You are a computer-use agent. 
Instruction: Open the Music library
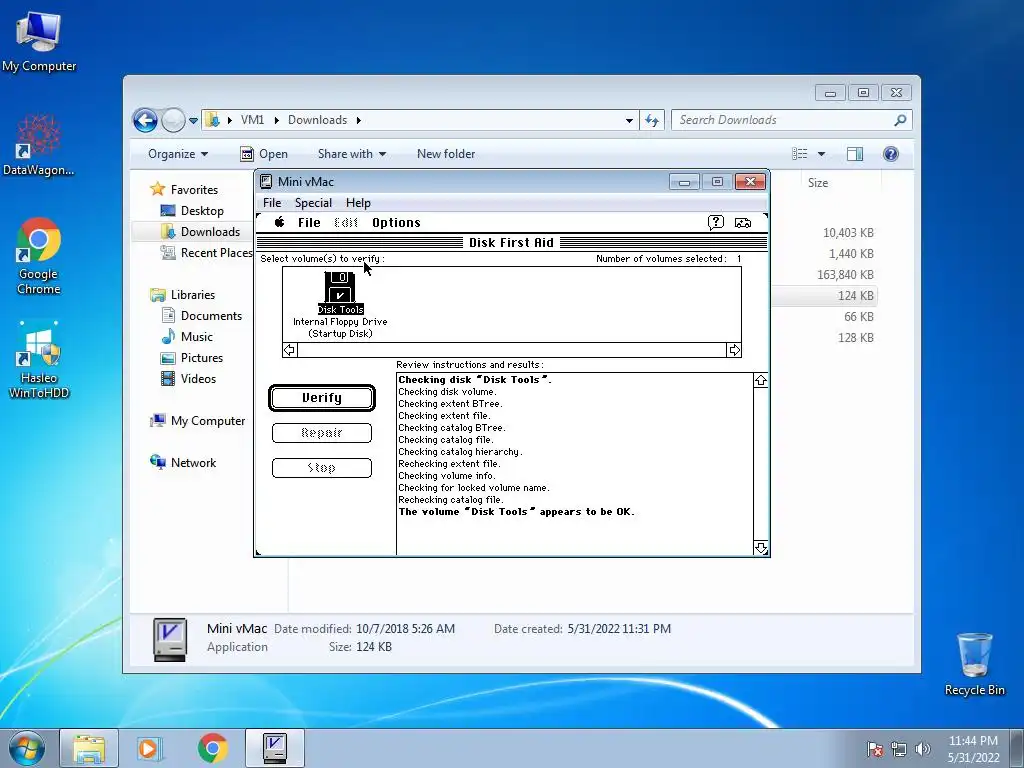(x=197, y=336)
